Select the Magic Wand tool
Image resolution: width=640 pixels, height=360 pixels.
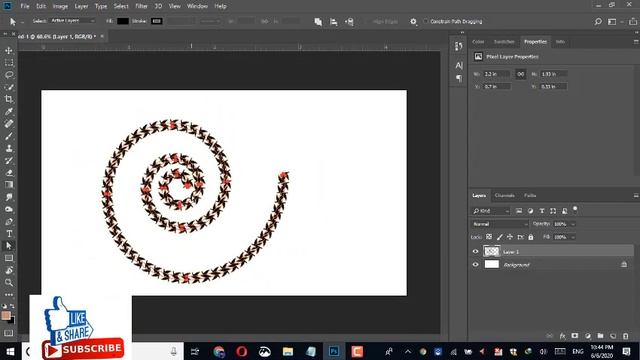(x=9, y=87)
